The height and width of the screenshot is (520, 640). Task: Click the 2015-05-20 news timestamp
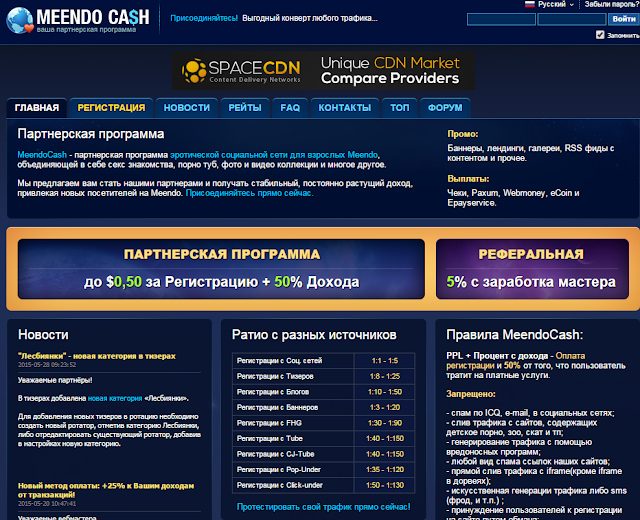(47, 504)
